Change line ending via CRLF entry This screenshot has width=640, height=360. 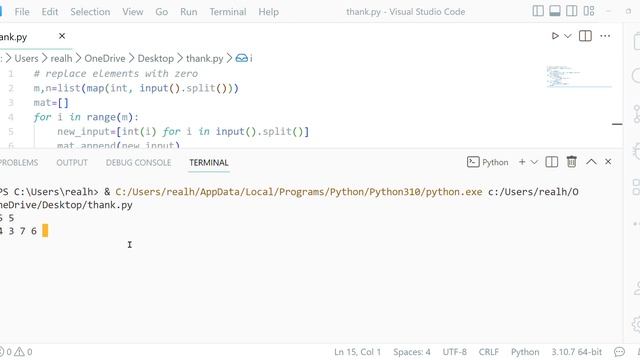[x=489, y=352]
